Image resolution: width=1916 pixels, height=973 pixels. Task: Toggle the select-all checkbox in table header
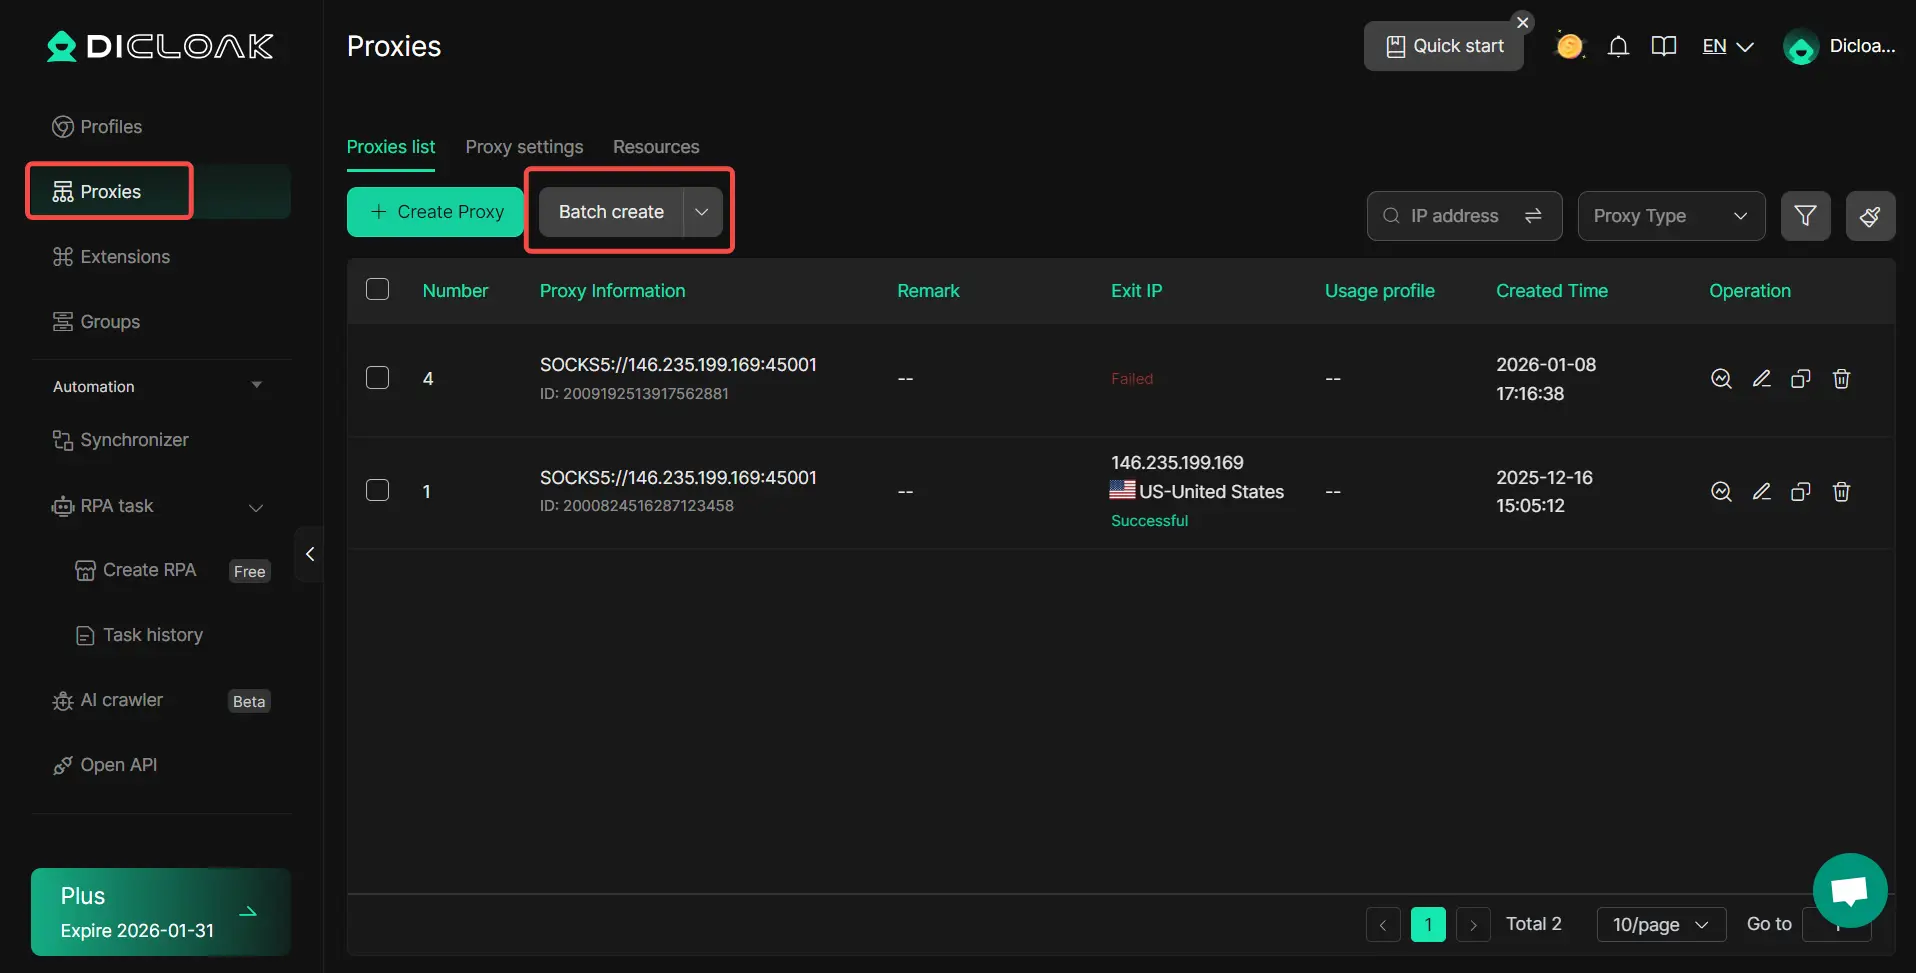coord(377,290)
